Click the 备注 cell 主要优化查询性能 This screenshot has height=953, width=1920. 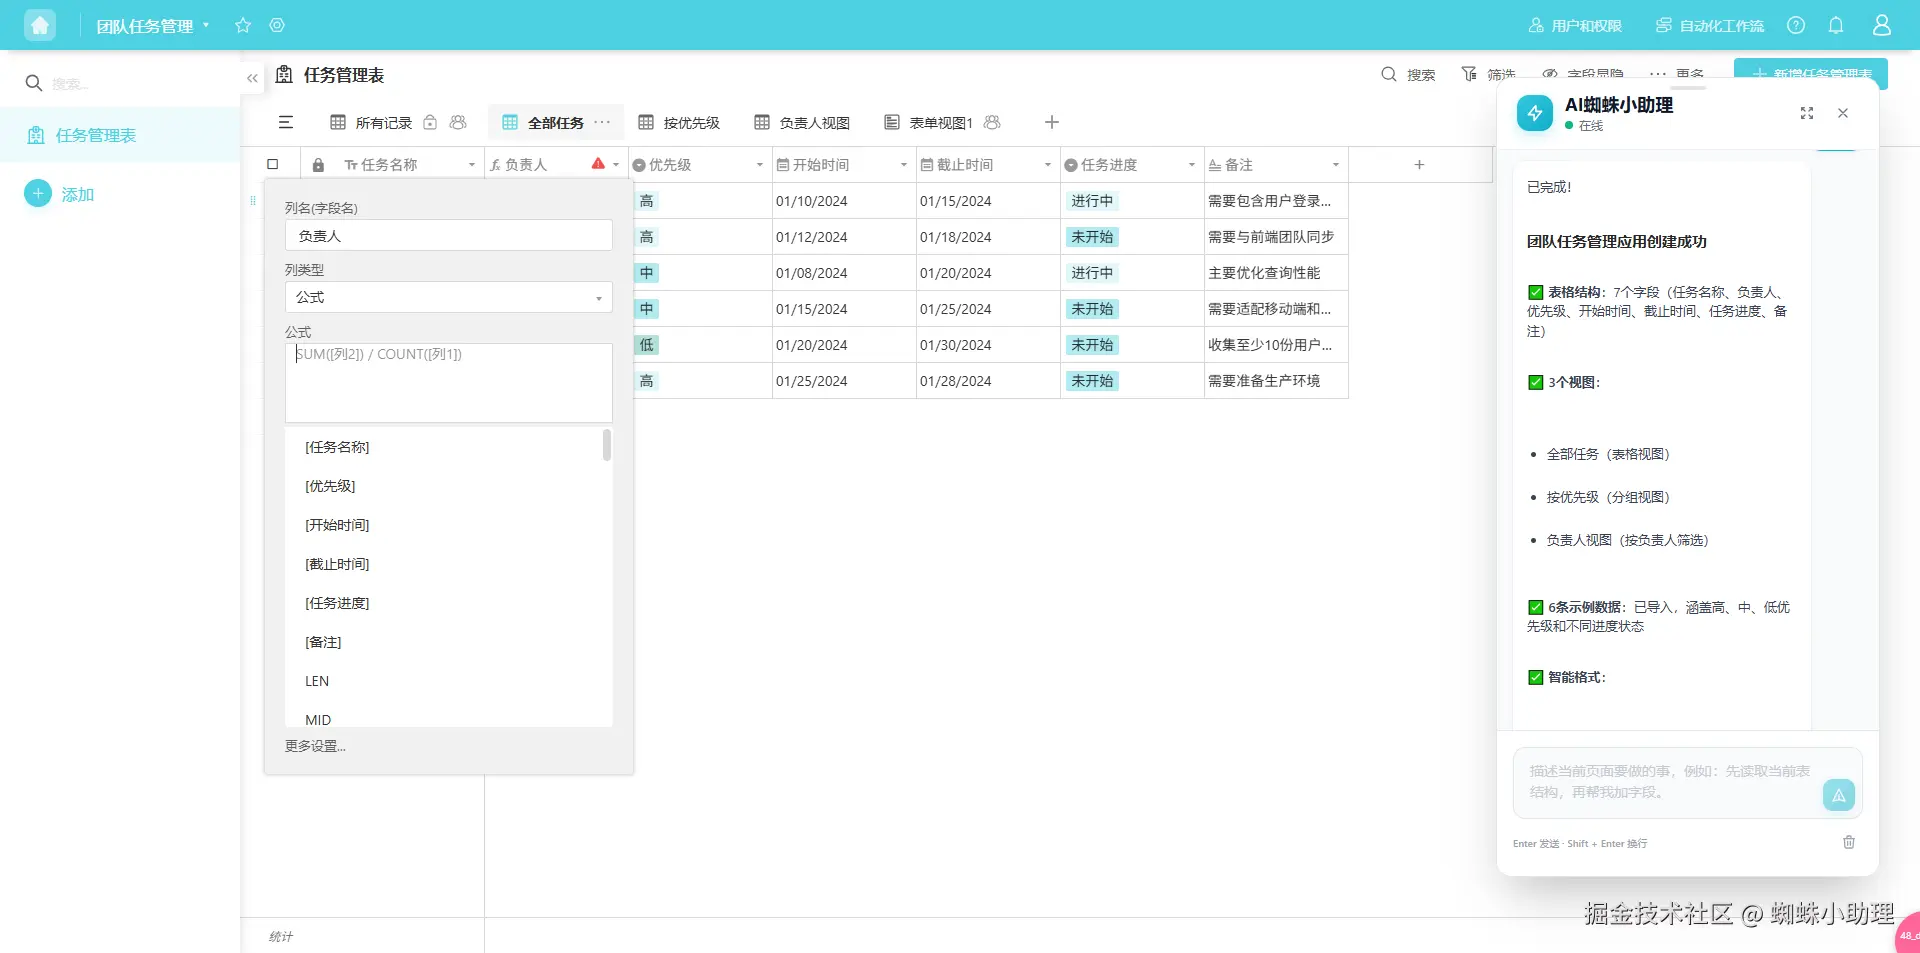point(1276,273)
